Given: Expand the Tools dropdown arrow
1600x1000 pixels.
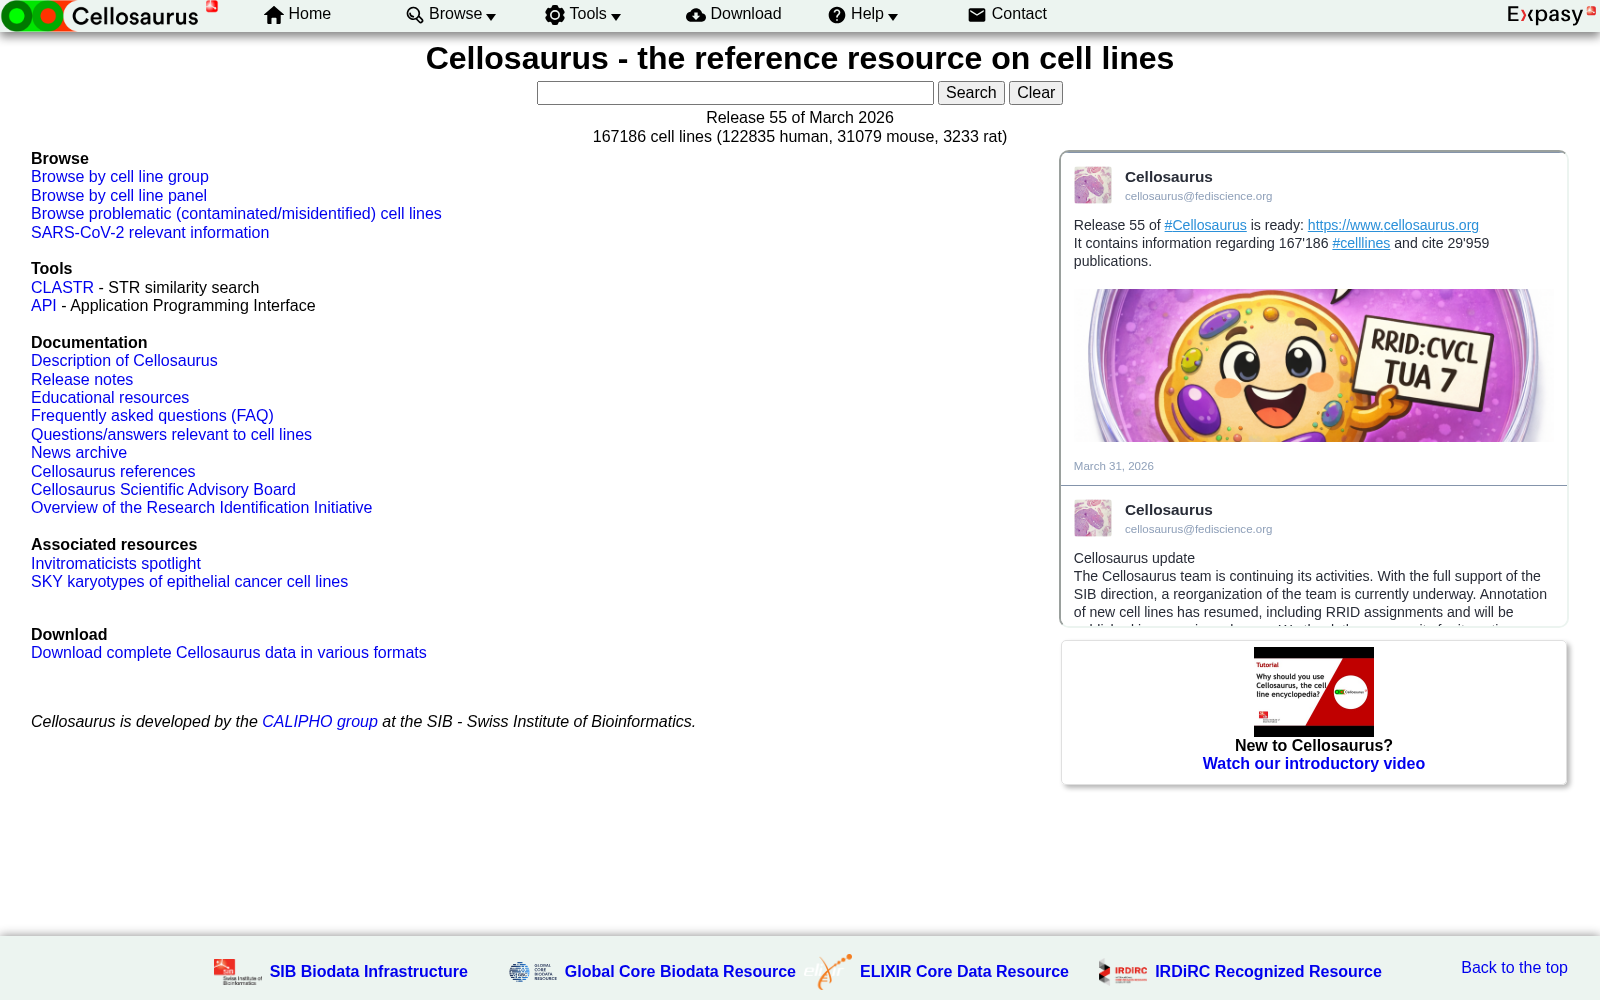Looking at the screenshot, I should tap(616, 17).
